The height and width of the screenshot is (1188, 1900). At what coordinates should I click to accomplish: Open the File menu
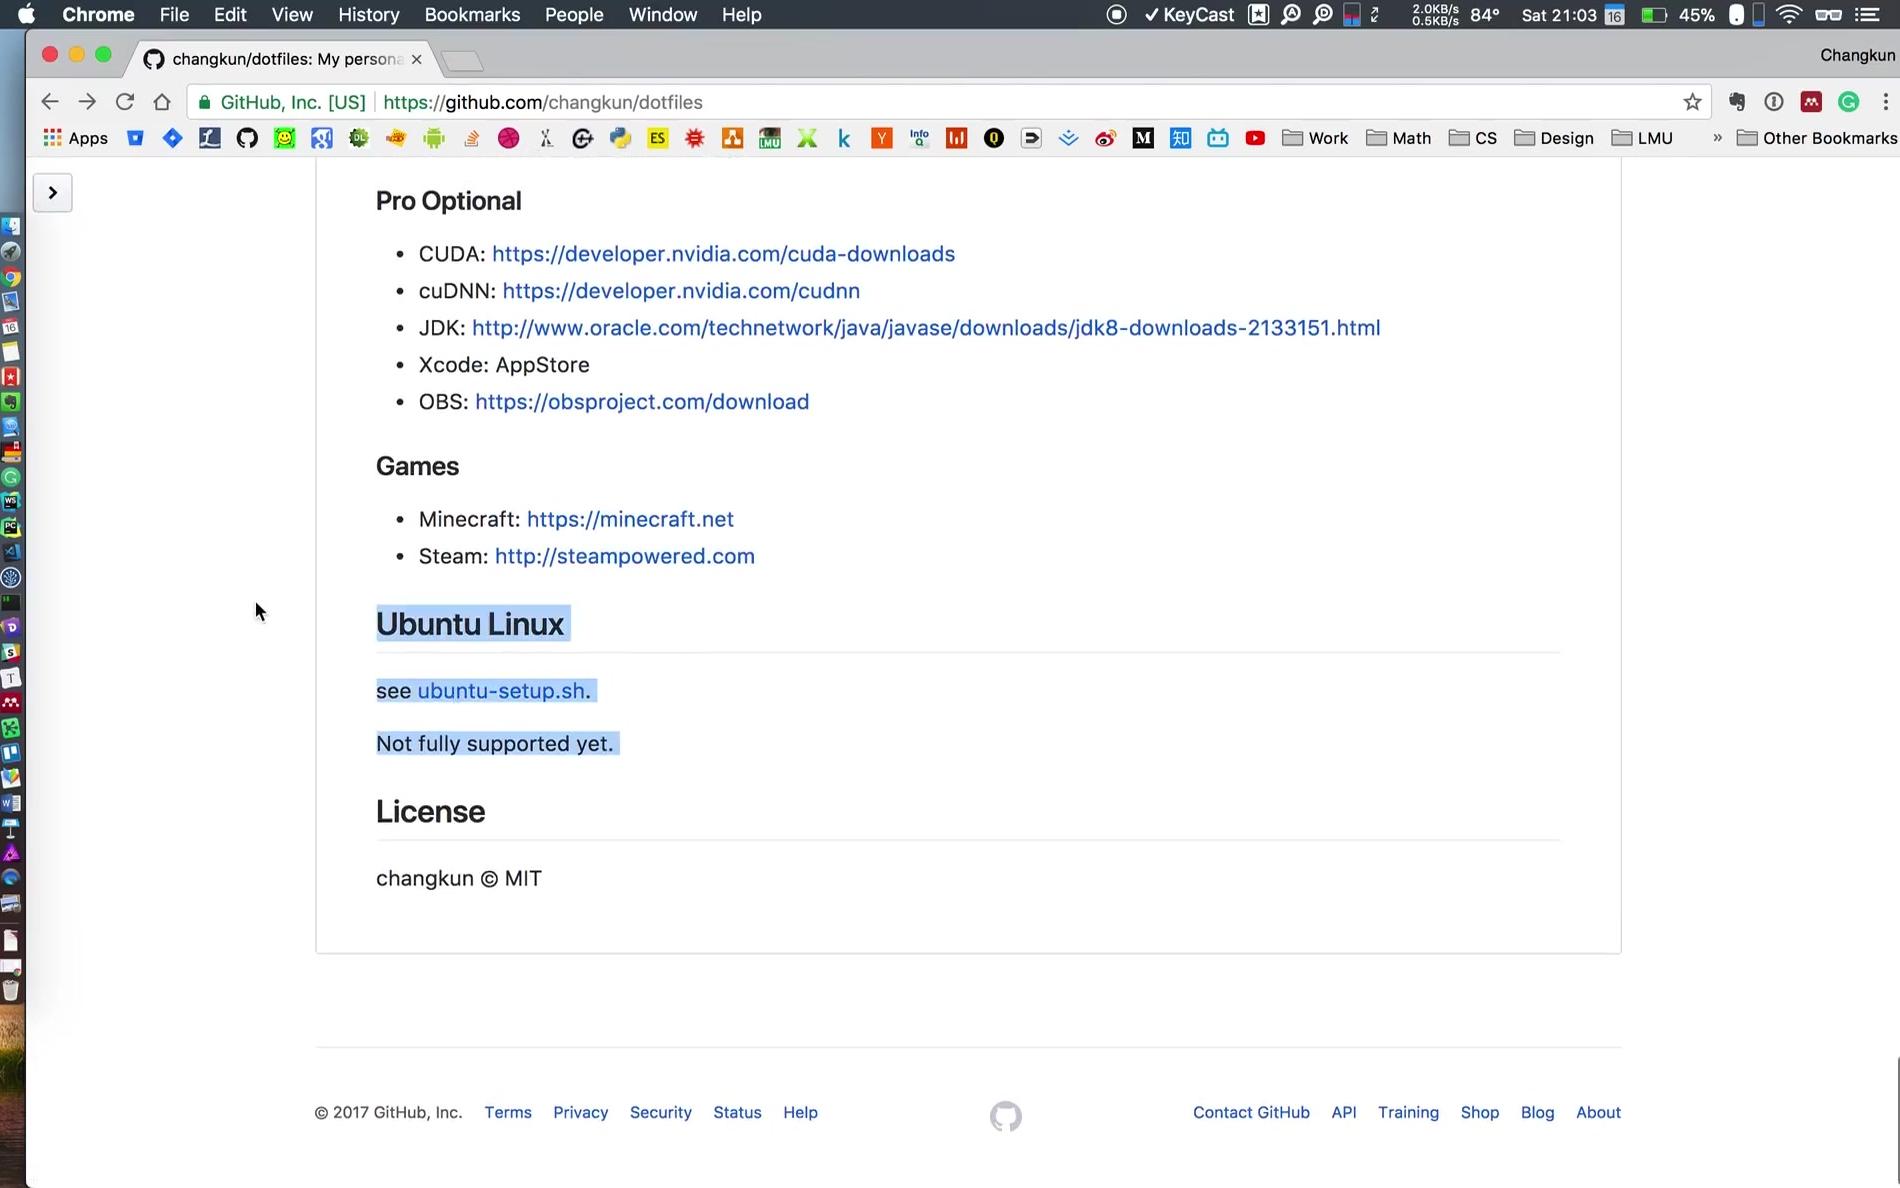[174, 15]
